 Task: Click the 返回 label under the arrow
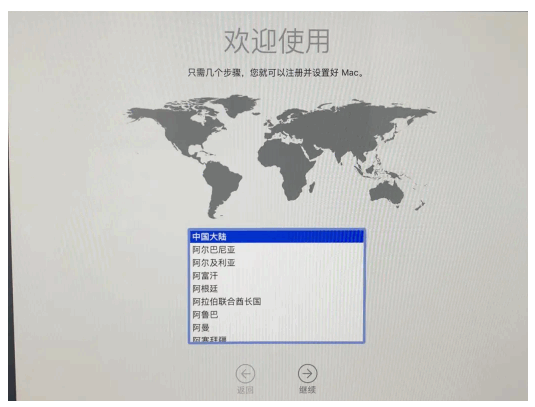[x=245, y=390]
